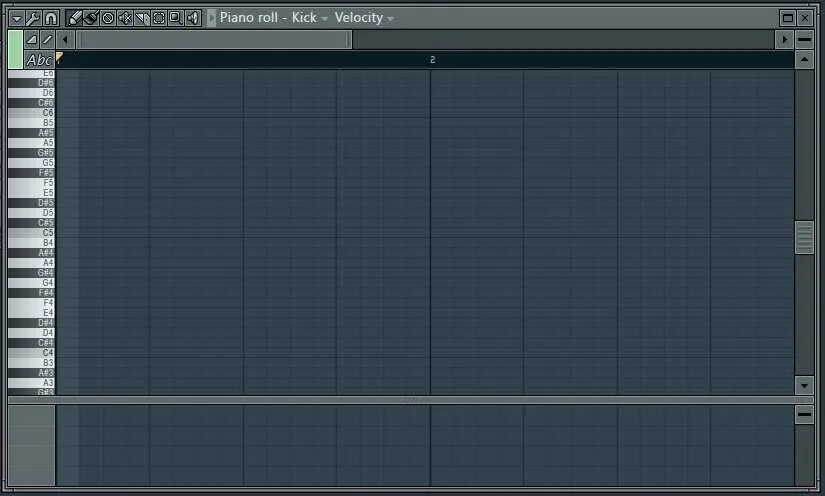Image resolution: width=825 pixels, height=496 pixels.
Task: Click the E5 piano key
Action: pyautogui.click(x=32, y=193)
